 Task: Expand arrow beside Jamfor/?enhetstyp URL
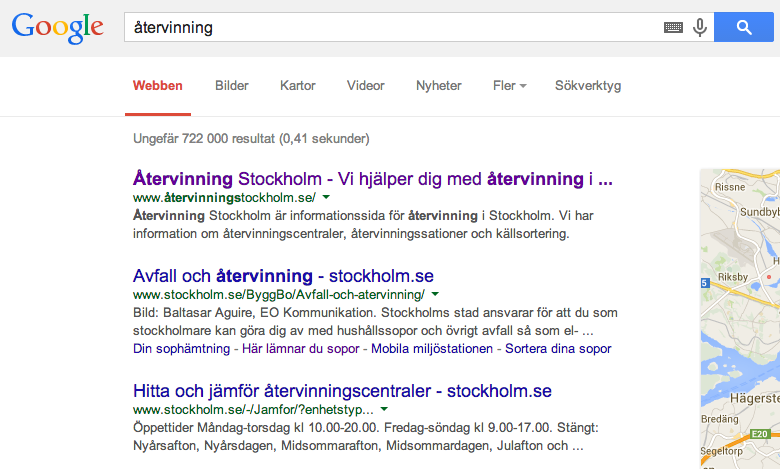pos(384,410)
